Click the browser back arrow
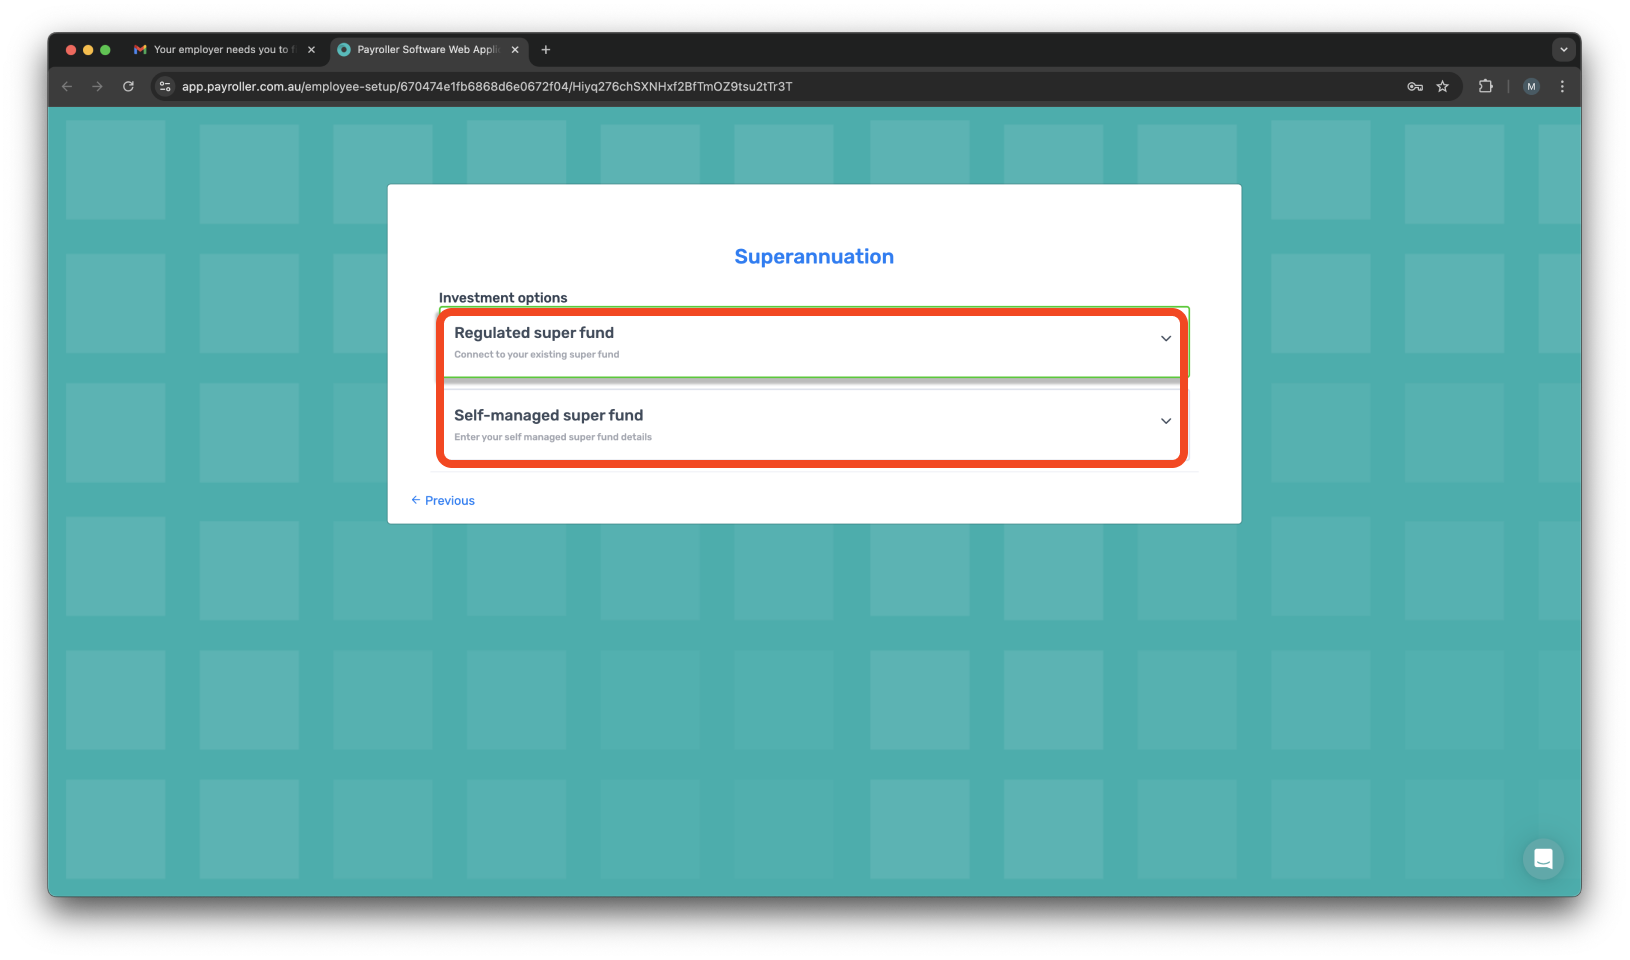Image resolution: width=1630 pixels, height=960 pixels. click(x=67, y=87)
